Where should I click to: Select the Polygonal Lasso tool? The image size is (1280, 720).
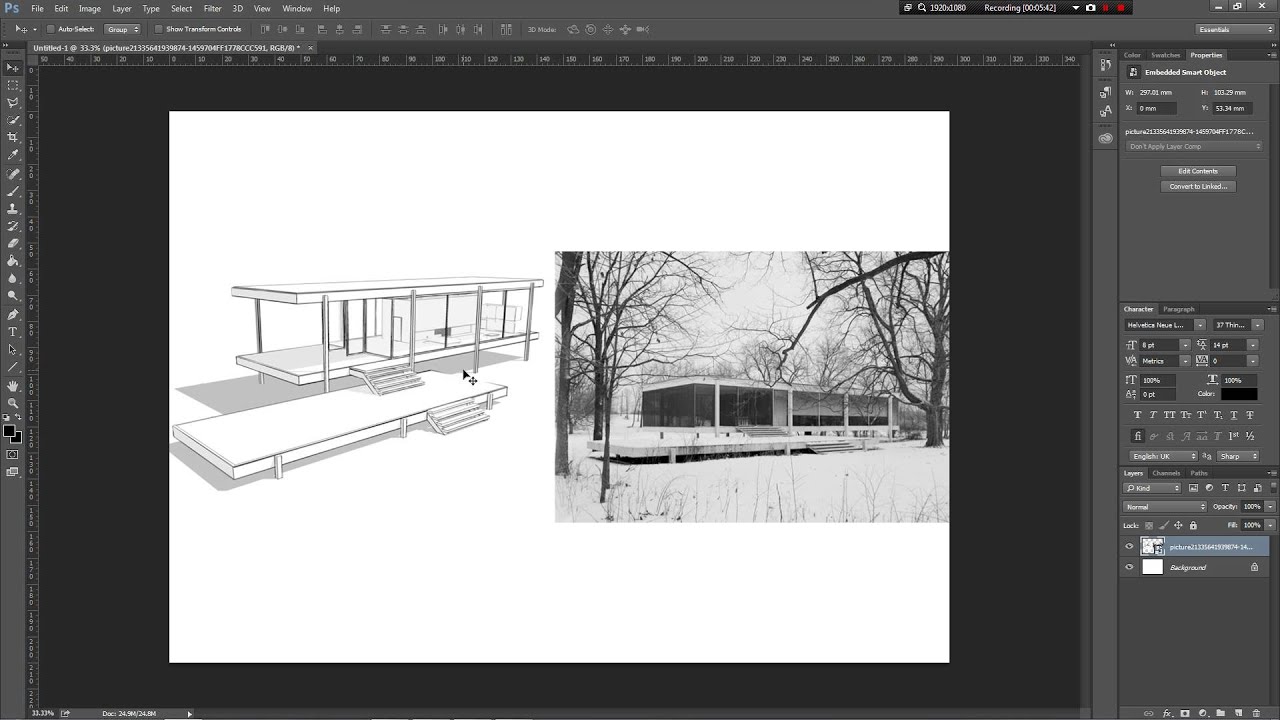[x=13, y=102]
